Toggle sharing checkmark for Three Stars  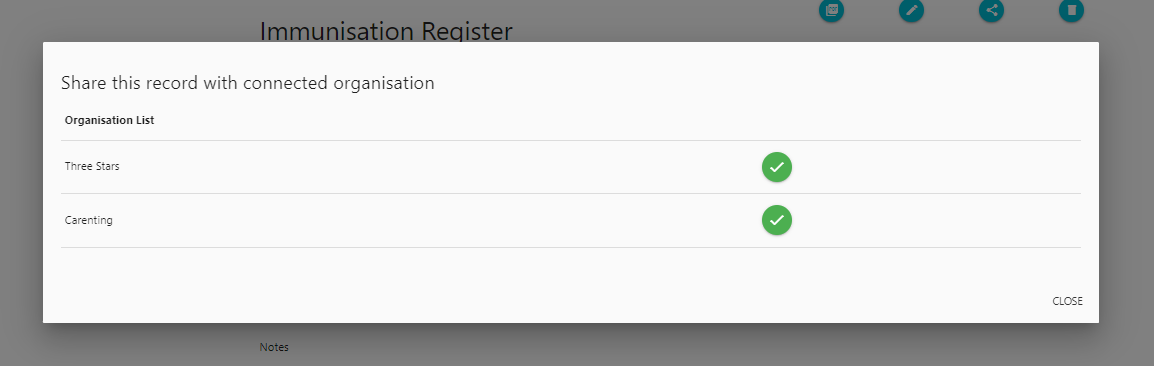(776, 167)
